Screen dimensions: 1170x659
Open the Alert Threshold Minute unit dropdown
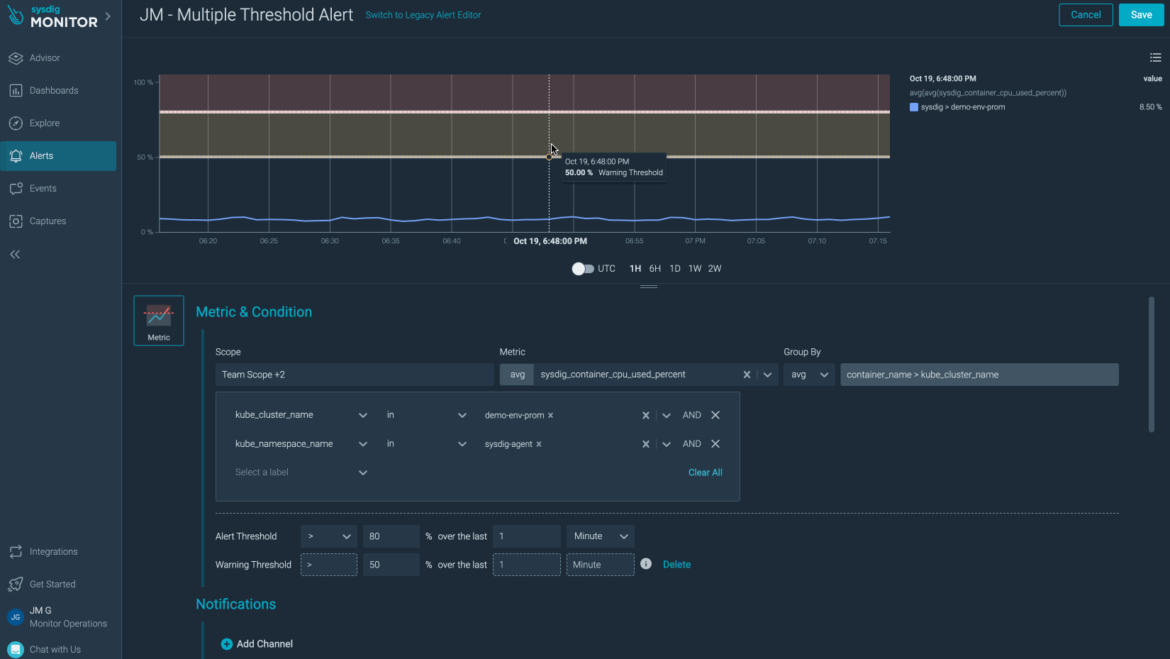tap(600, 536)
